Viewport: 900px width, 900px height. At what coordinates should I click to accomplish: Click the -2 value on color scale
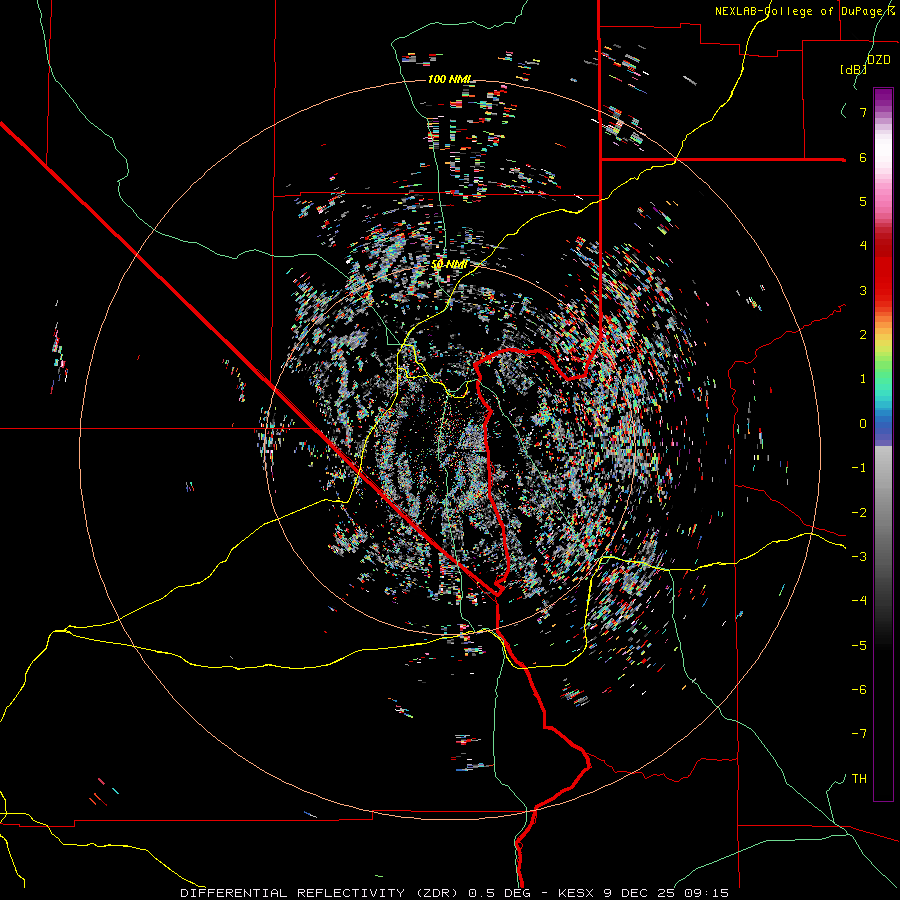[x=859, y=513]
